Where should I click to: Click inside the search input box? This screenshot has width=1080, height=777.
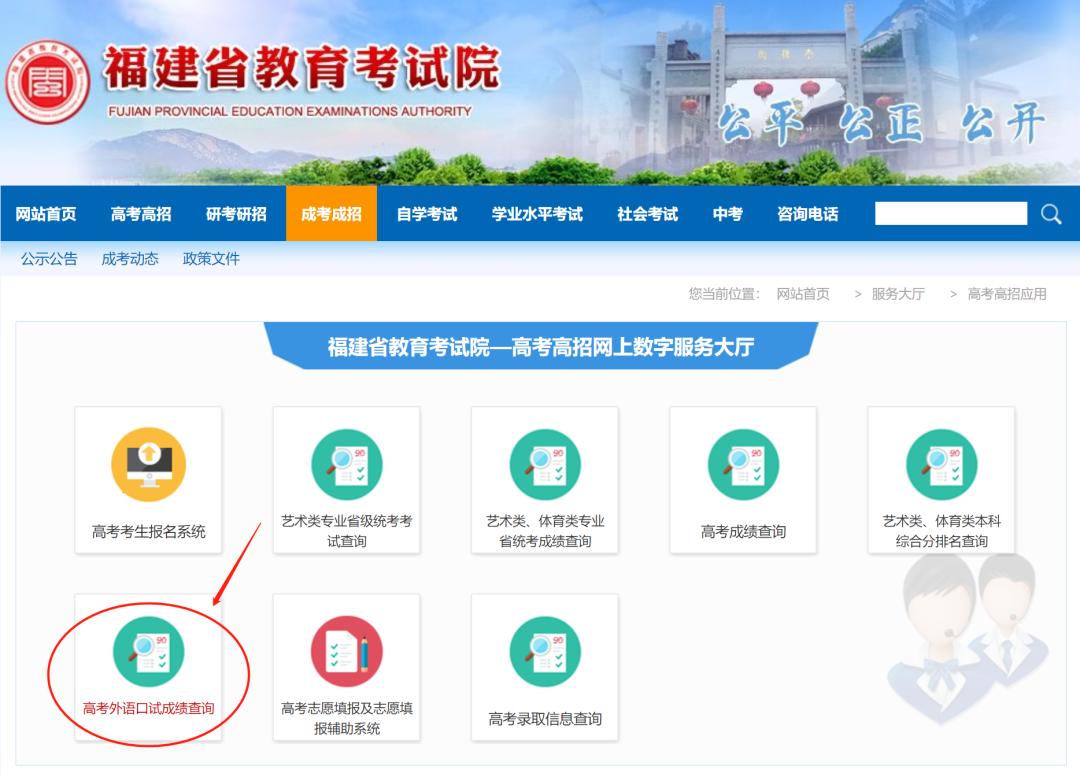(950, 213)
